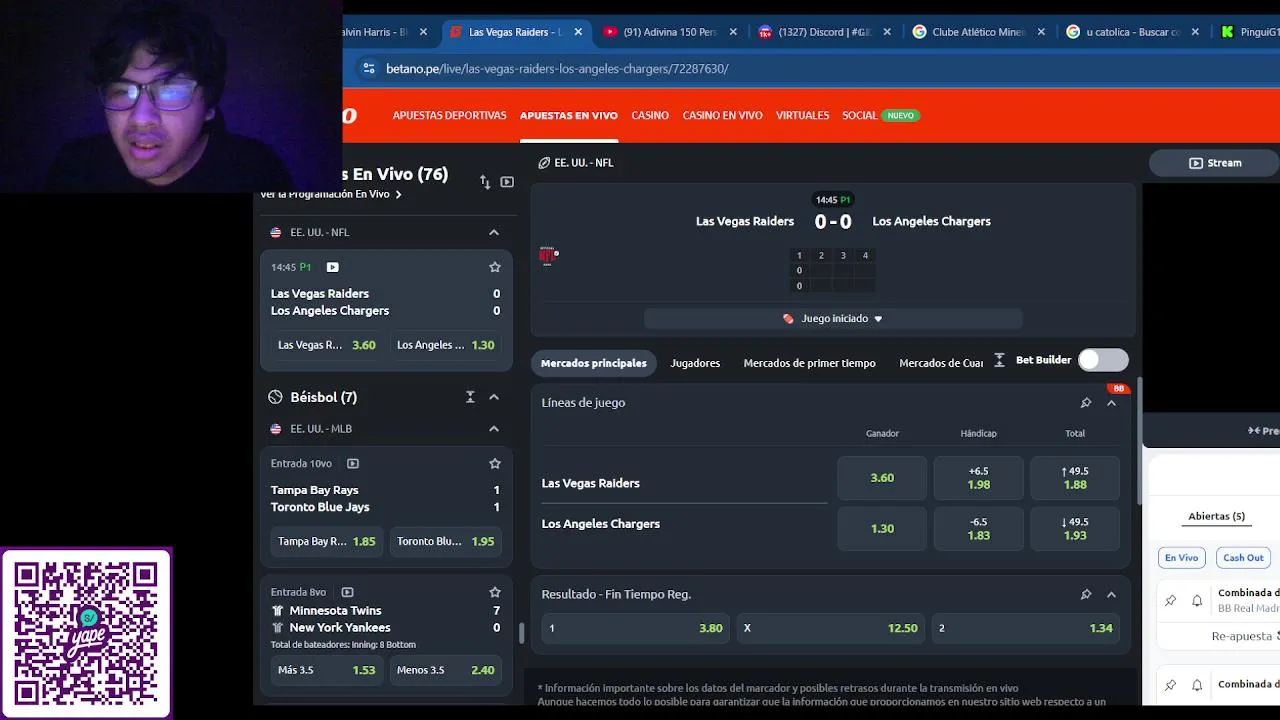The image size is (1280, 720).
Task: Bet Las Vegas Raiders winner at 3.60 in Líneas
Action: (882, 478)
